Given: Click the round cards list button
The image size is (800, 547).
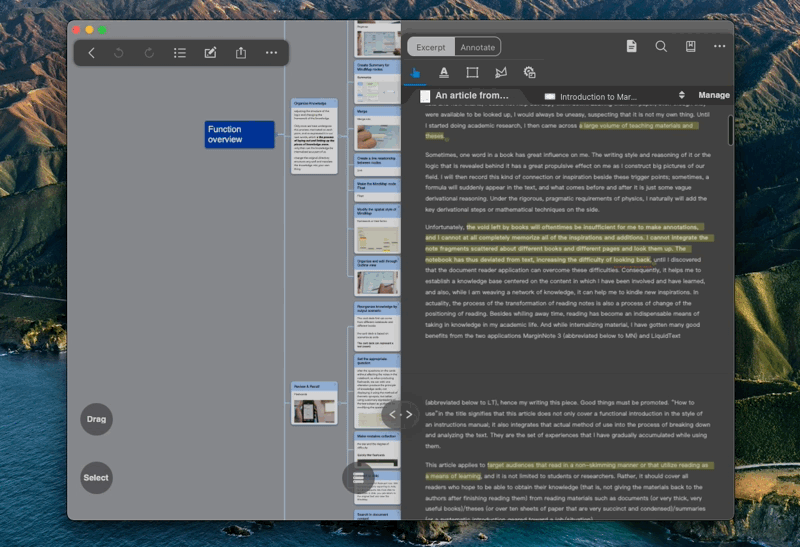Looking at the screenshot, I should (x=358, y=478).
